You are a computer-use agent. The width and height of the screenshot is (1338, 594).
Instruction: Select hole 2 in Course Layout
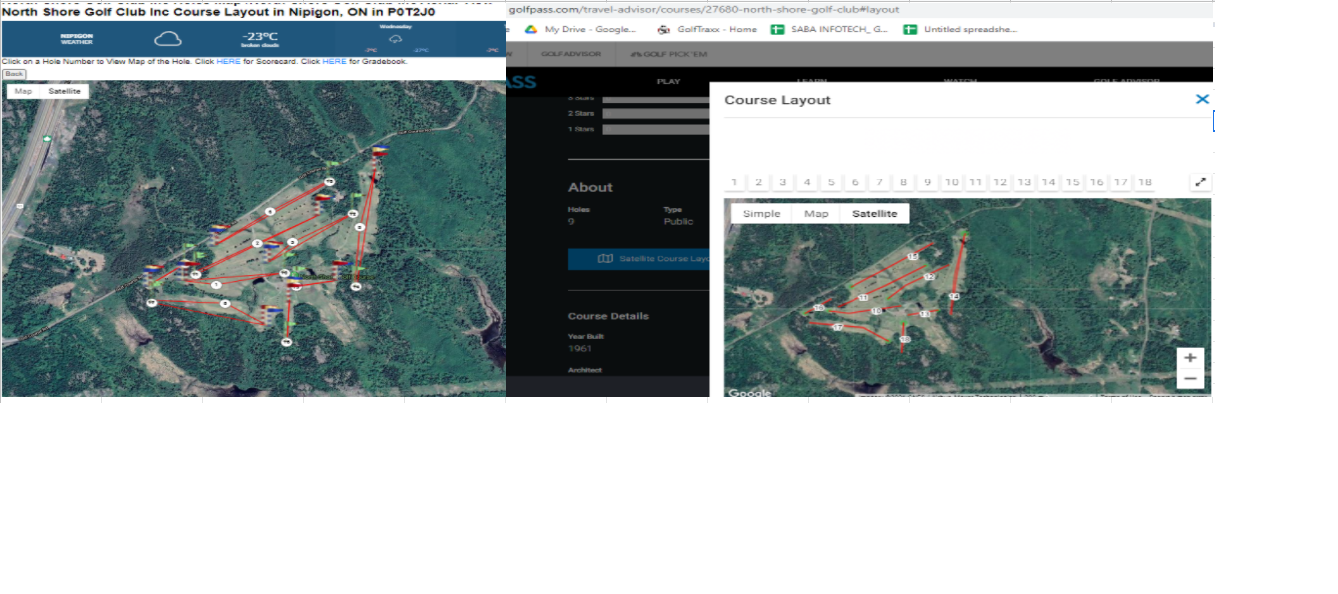(758, 182)
